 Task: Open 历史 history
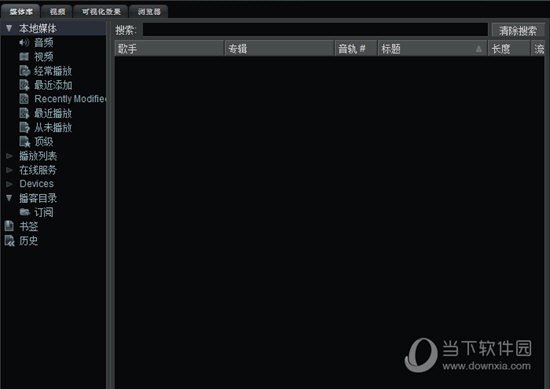click(x=28, y=241)
